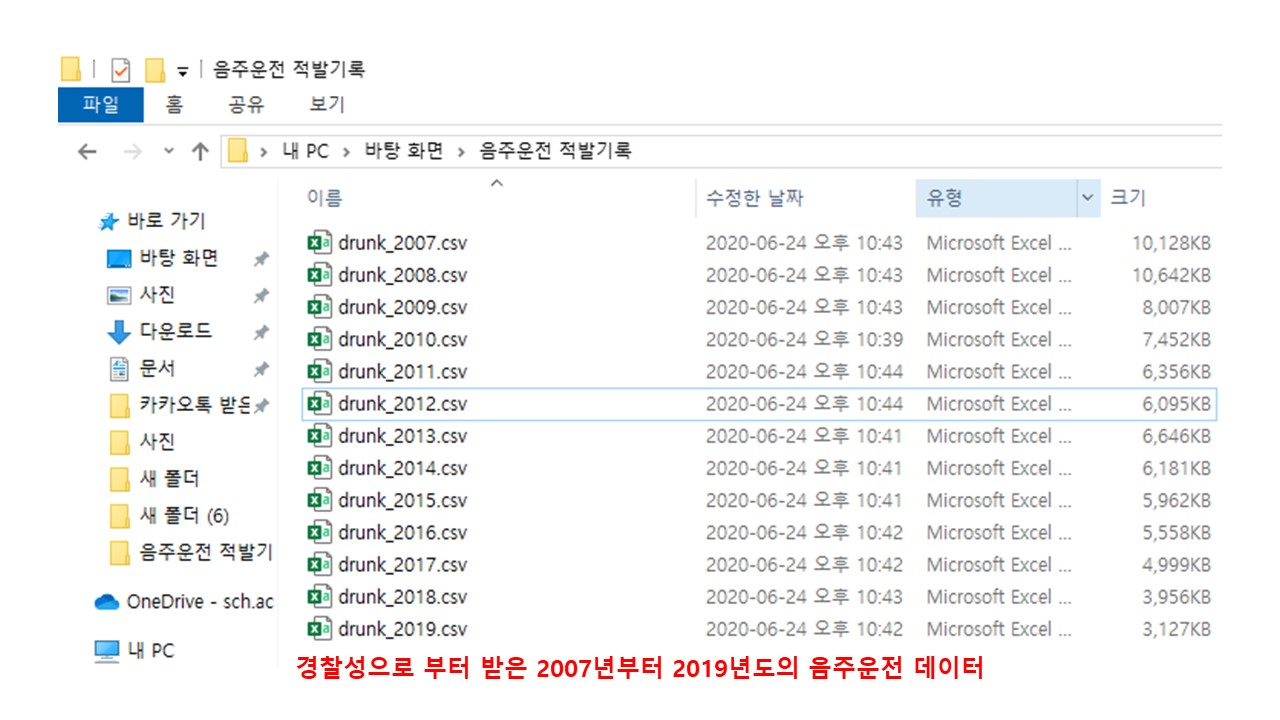
Task: Go forward with the right arrow
Action: tap(131, 152)
